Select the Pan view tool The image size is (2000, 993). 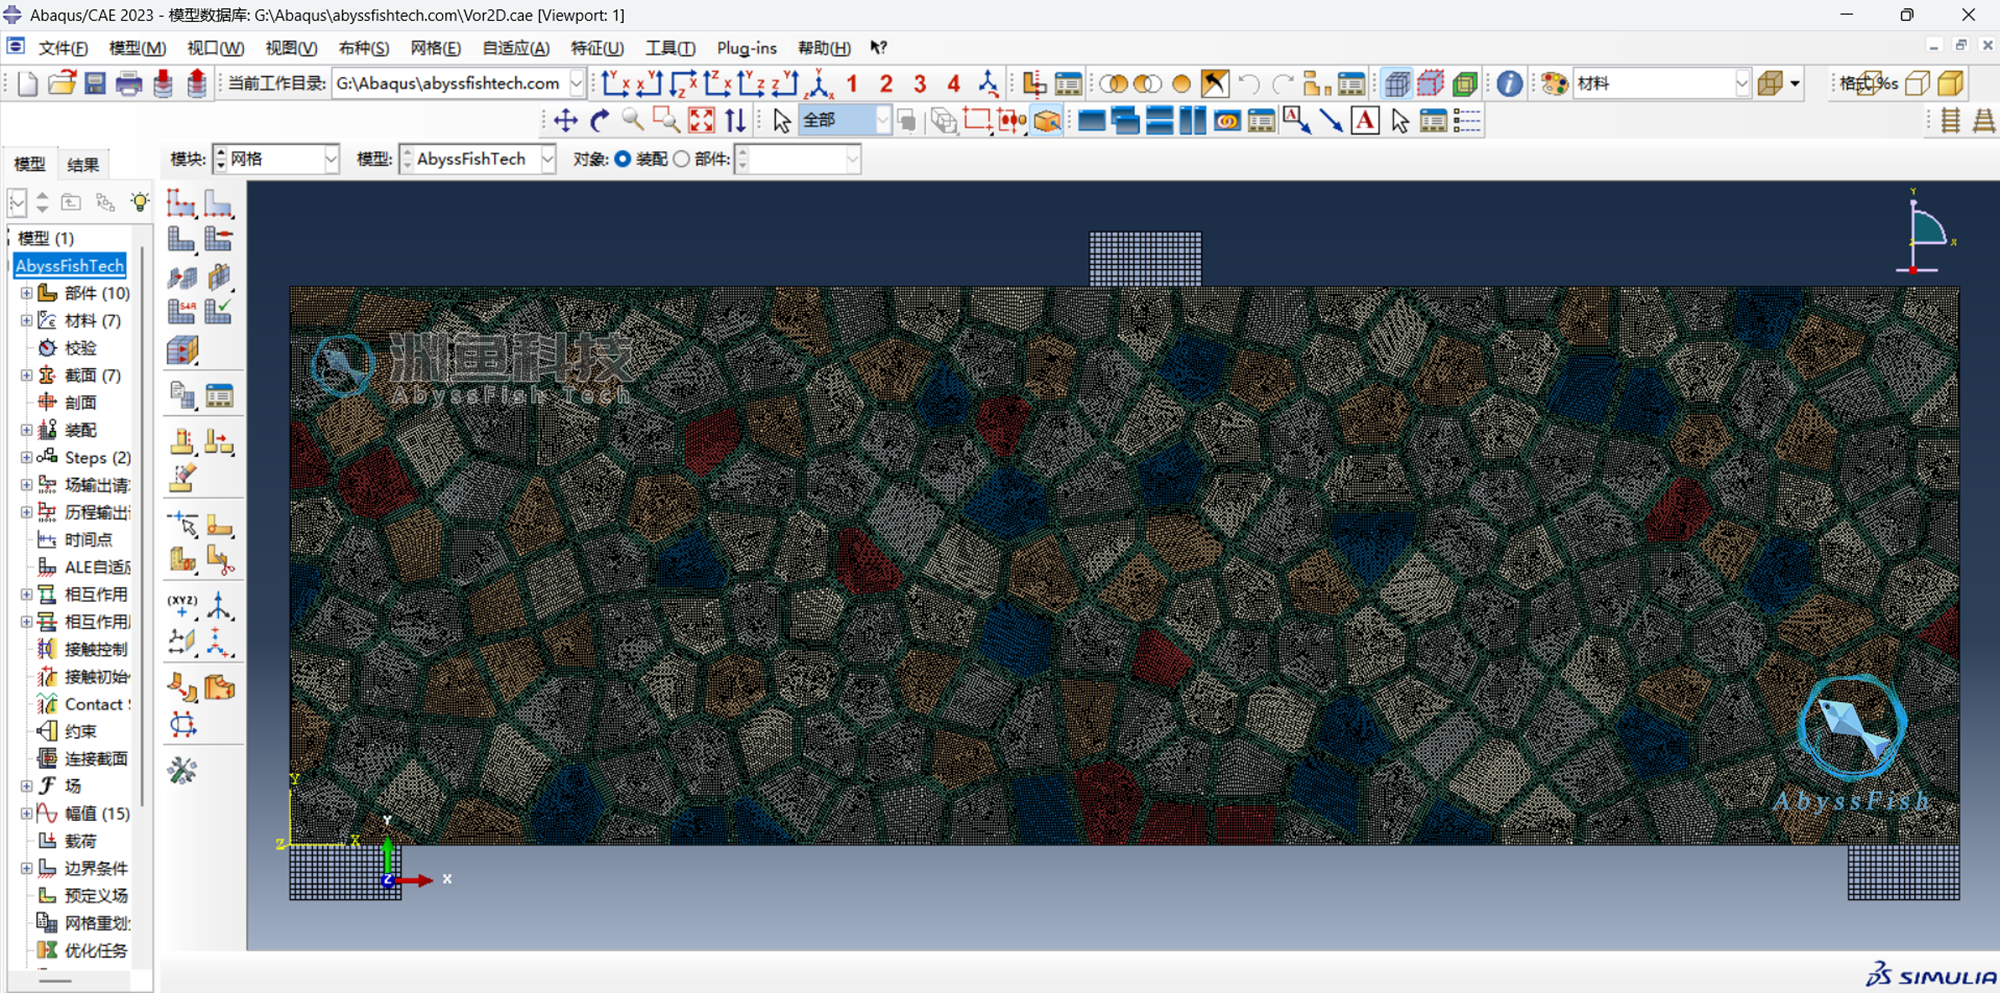[566, 121]
